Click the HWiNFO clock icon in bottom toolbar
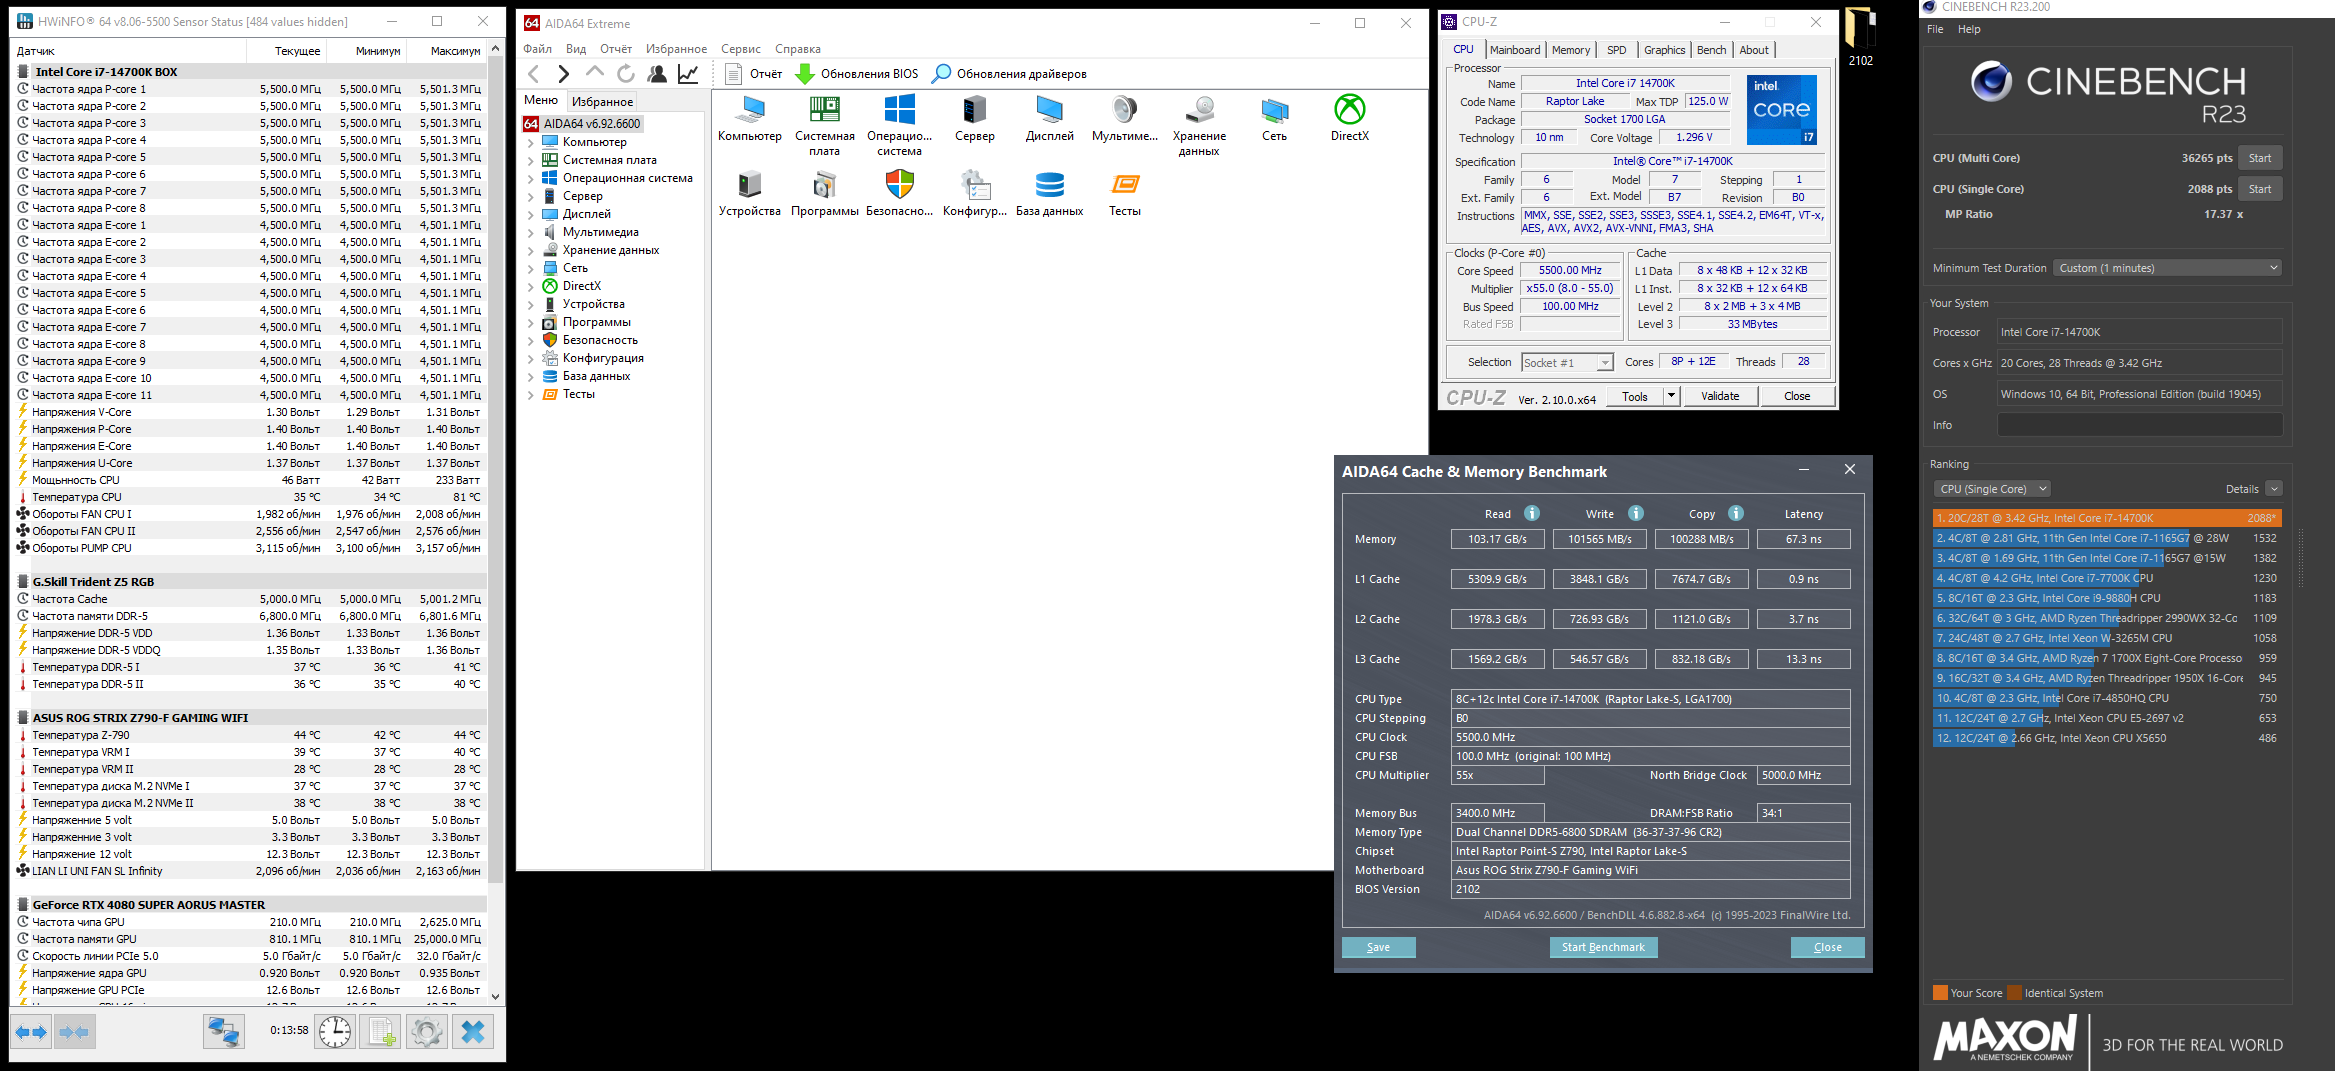Viewport: 2335px width, 1071px height. pos(335,1031)
